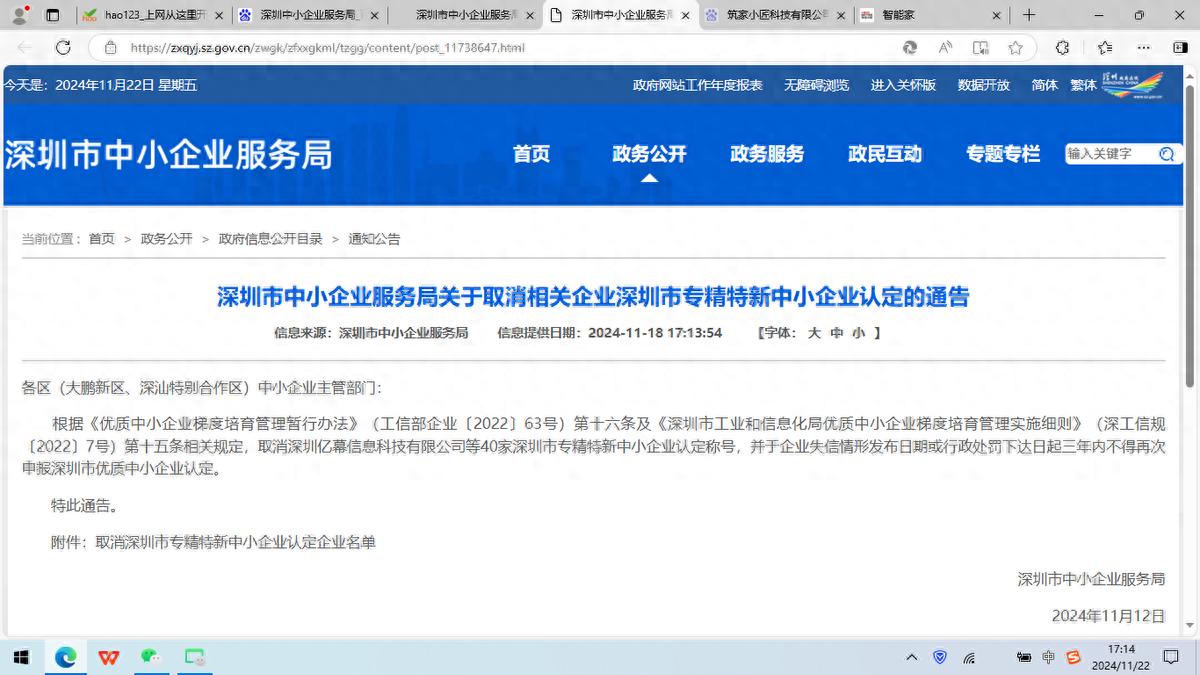Open the favorites list

pos(1105,47)
